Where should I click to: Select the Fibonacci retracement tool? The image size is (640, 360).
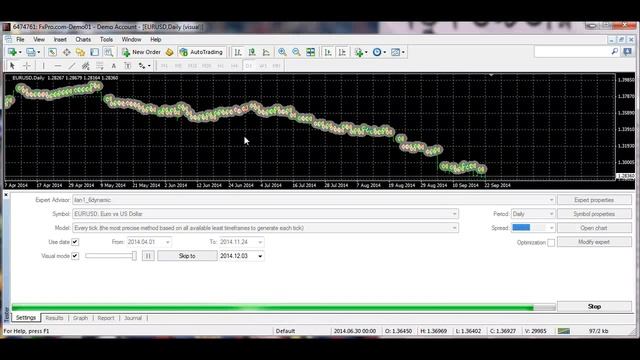tap(100, 66)
